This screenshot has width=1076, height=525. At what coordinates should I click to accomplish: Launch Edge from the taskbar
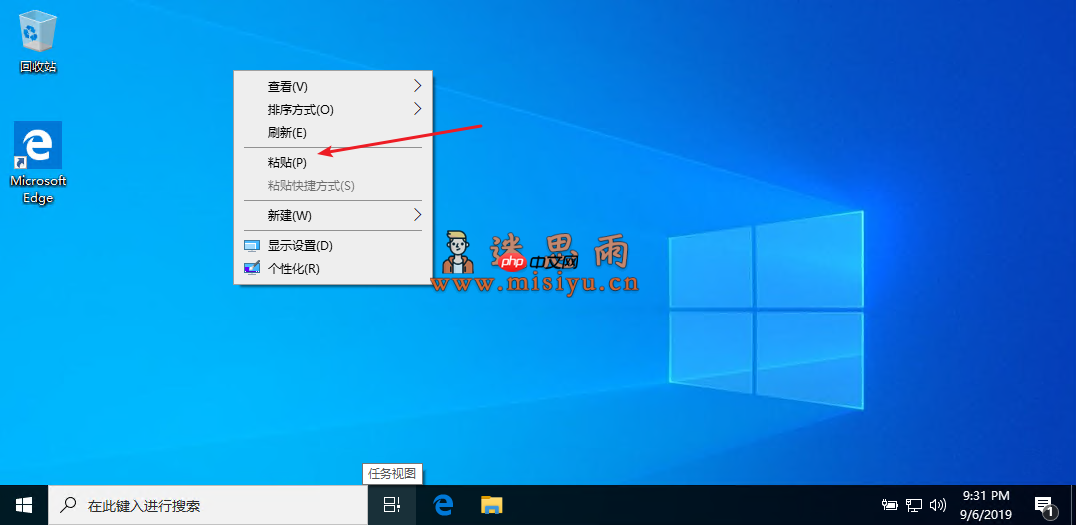[x=443, y=506]
